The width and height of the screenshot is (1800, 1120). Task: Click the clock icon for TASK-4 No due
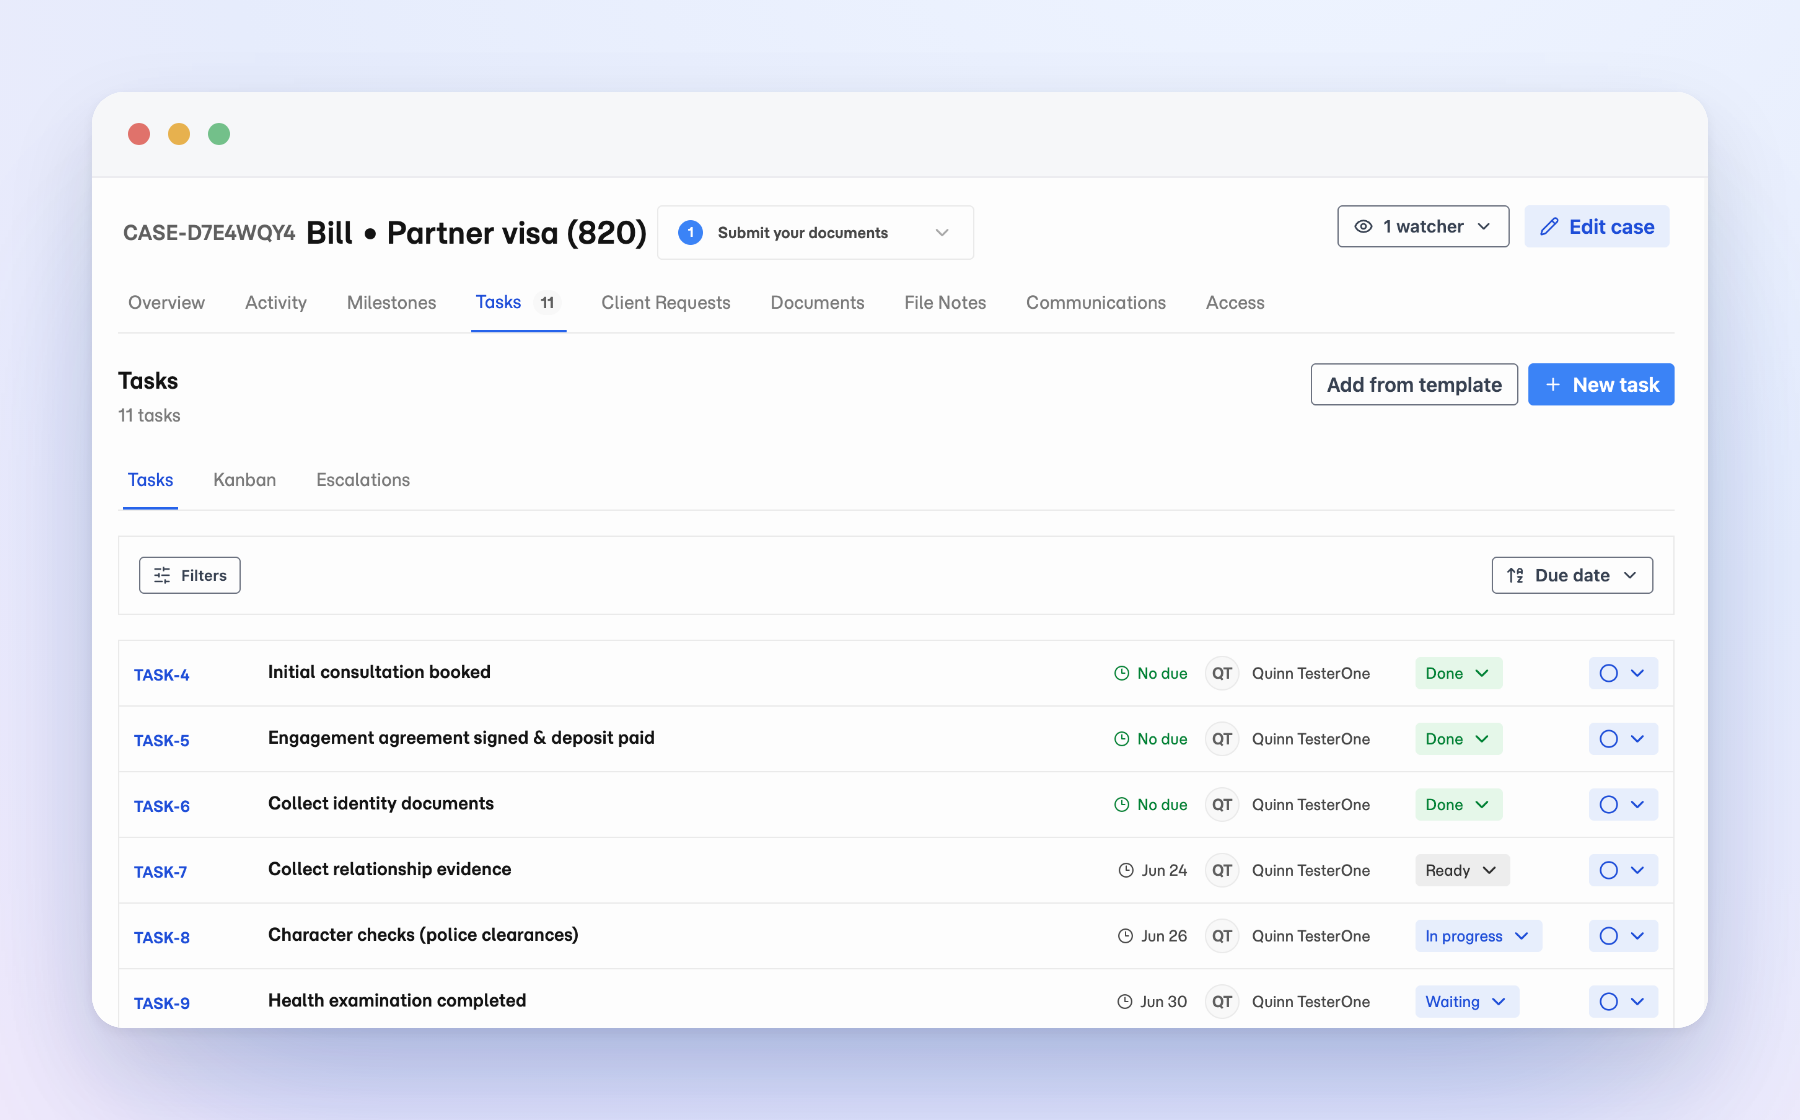[x=1122, y=674]
